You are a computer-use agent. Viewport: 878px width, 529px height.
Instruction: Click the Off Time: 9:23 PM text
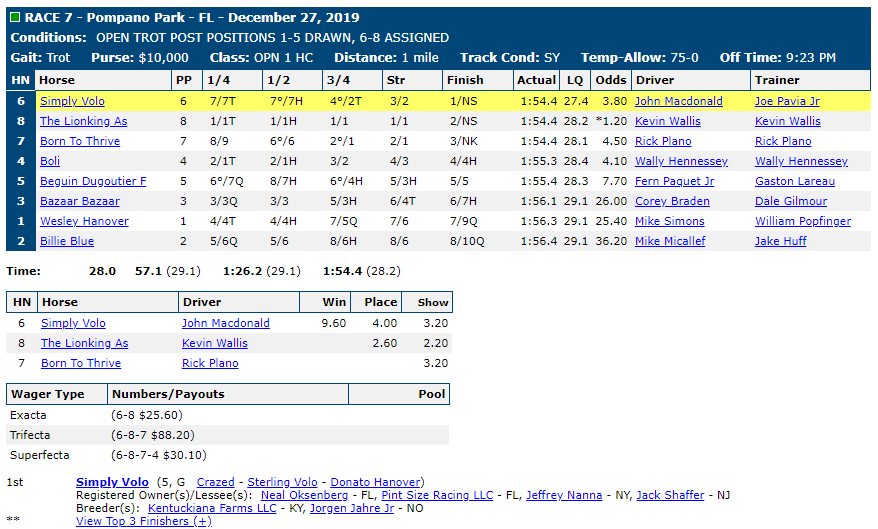(778, 58)
